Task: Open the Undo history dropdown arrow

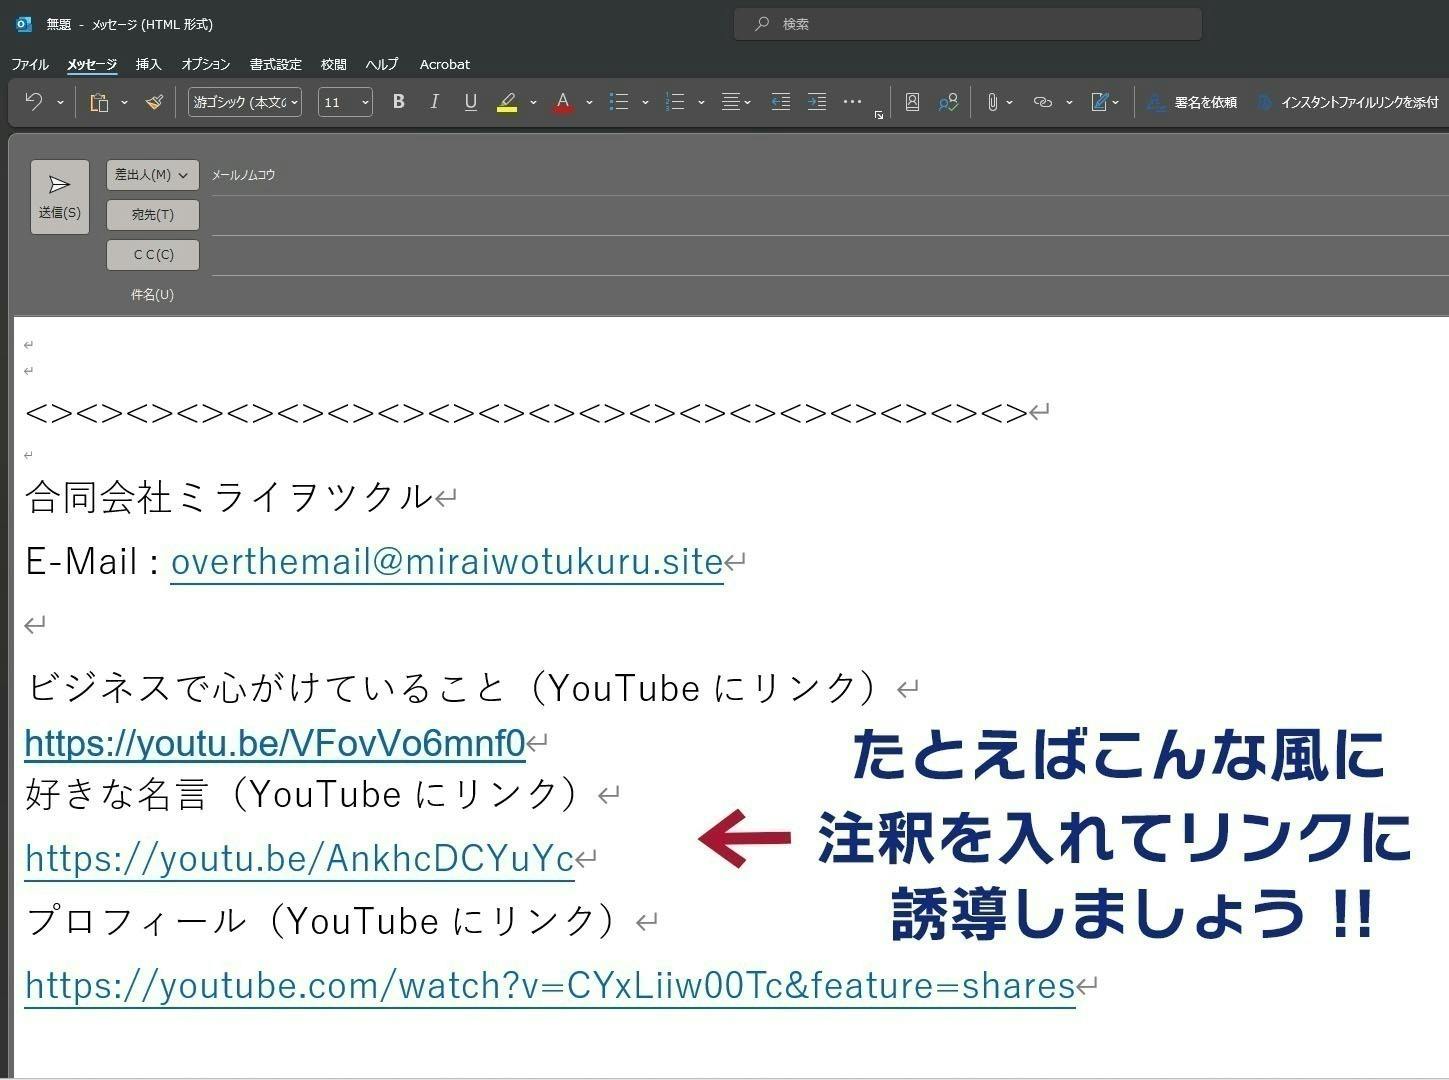Action: 60,102
